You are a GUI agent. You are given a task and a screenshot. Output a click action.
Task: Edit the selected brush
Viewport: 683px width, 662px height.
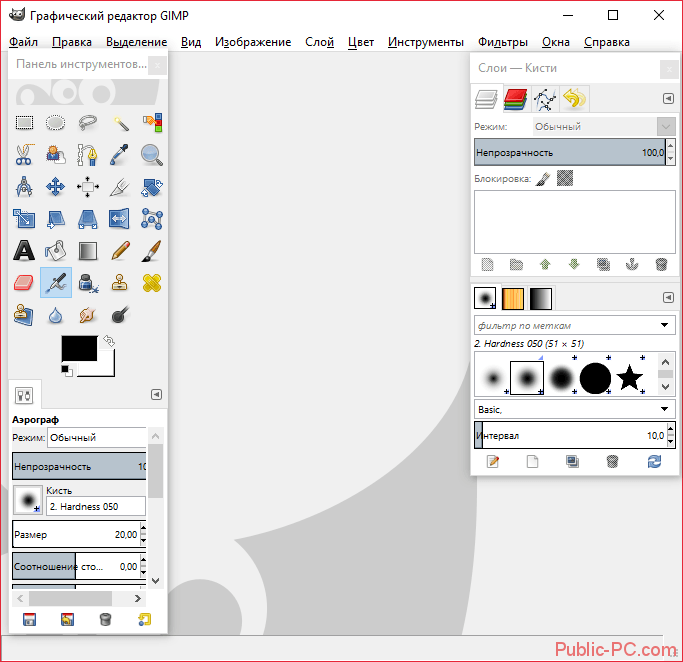click(x=493, y=462)
